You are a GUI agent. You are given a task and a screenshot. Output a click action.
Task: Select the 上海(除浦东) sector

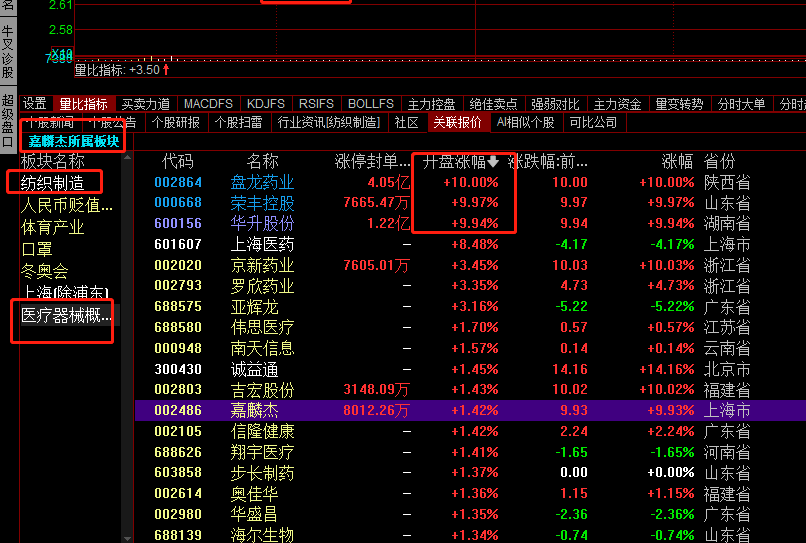(66, 292)
